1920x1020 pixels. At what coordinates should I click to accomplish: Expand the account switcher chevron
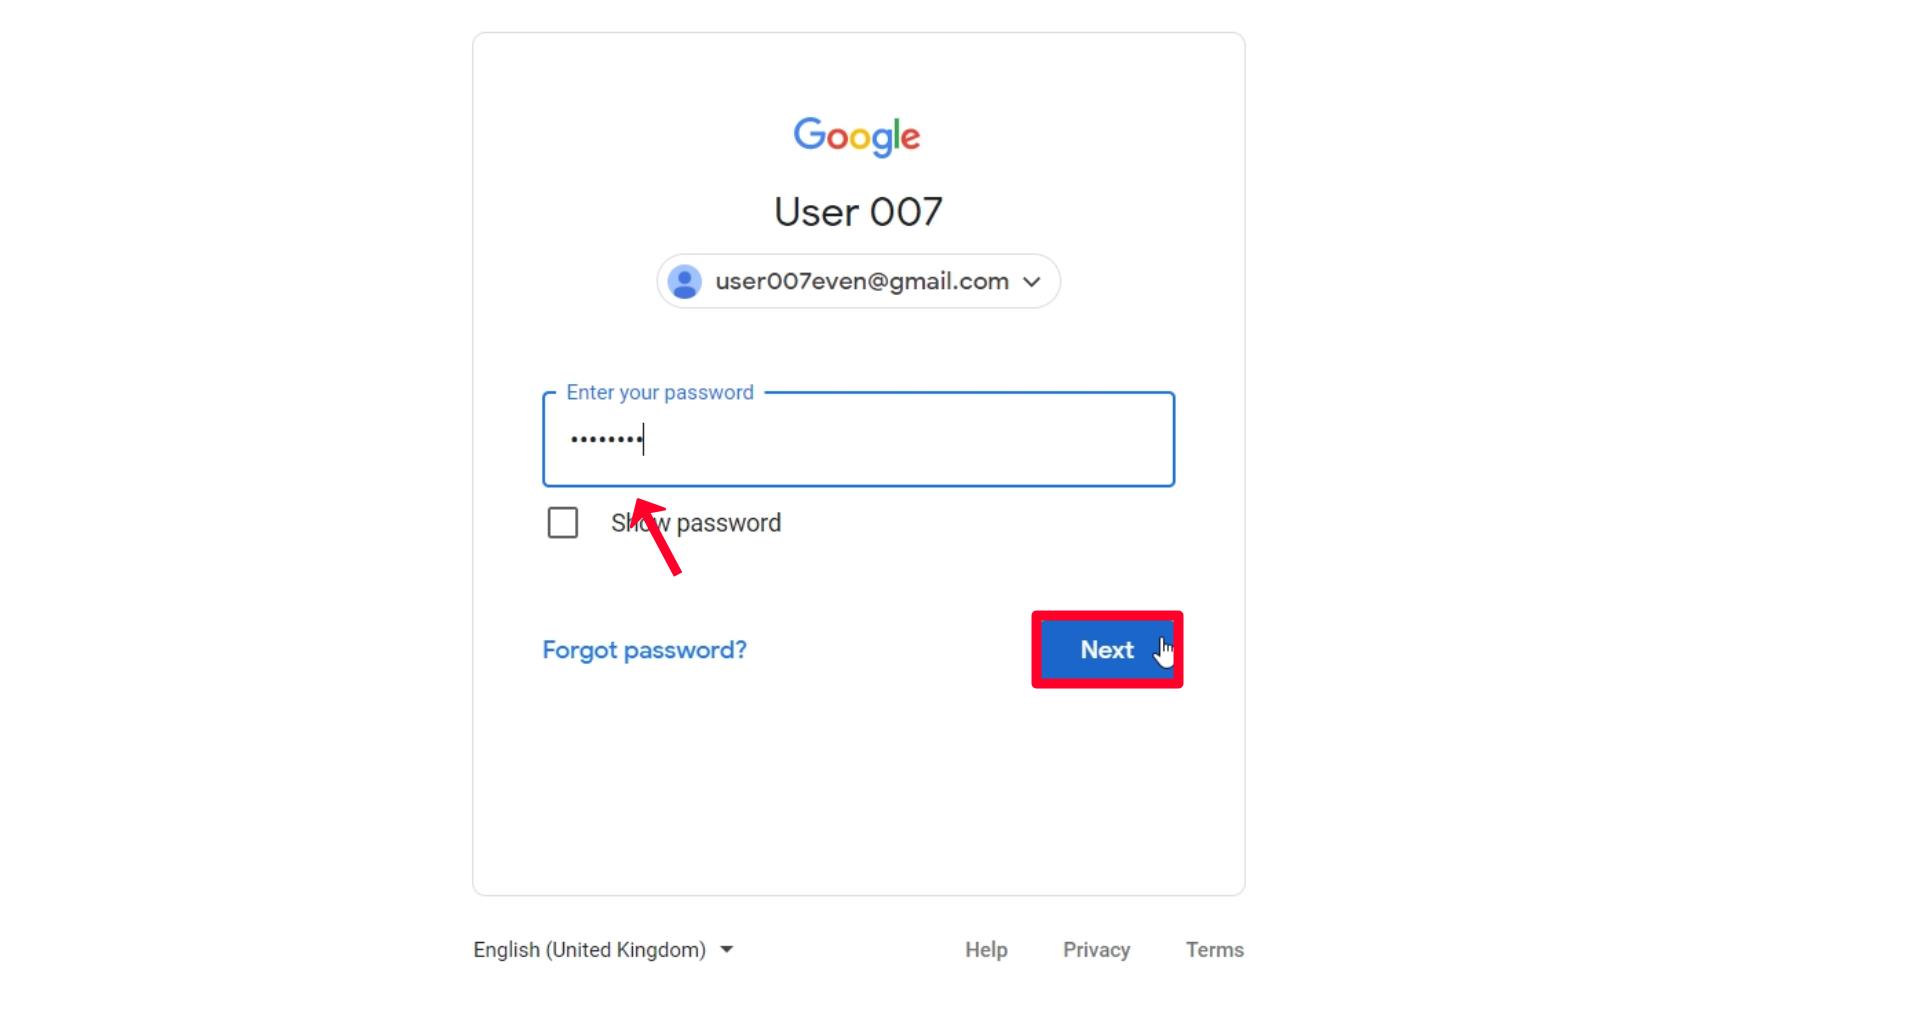pos(1032,282)
